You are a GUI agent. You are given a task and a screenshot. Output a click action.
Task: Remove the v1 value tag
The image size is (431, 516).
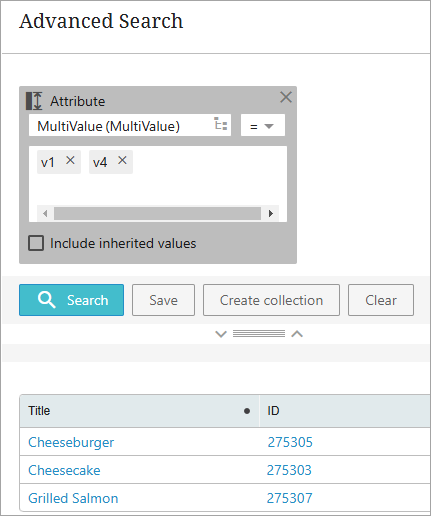click(x=70, y=161)
